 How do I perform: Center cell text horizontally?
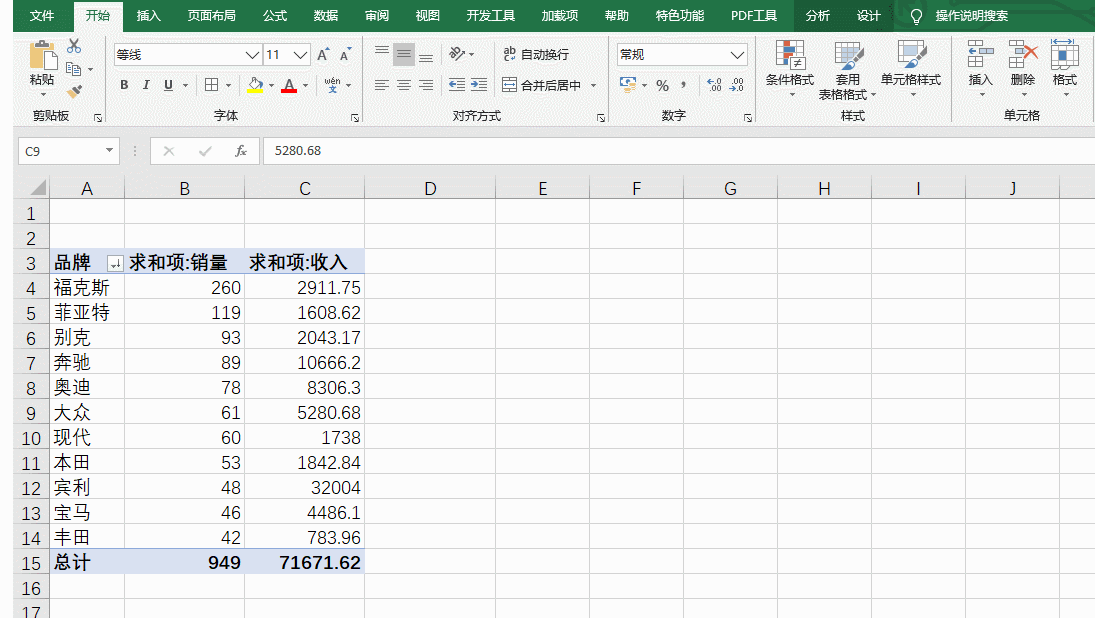pos(404,85)
